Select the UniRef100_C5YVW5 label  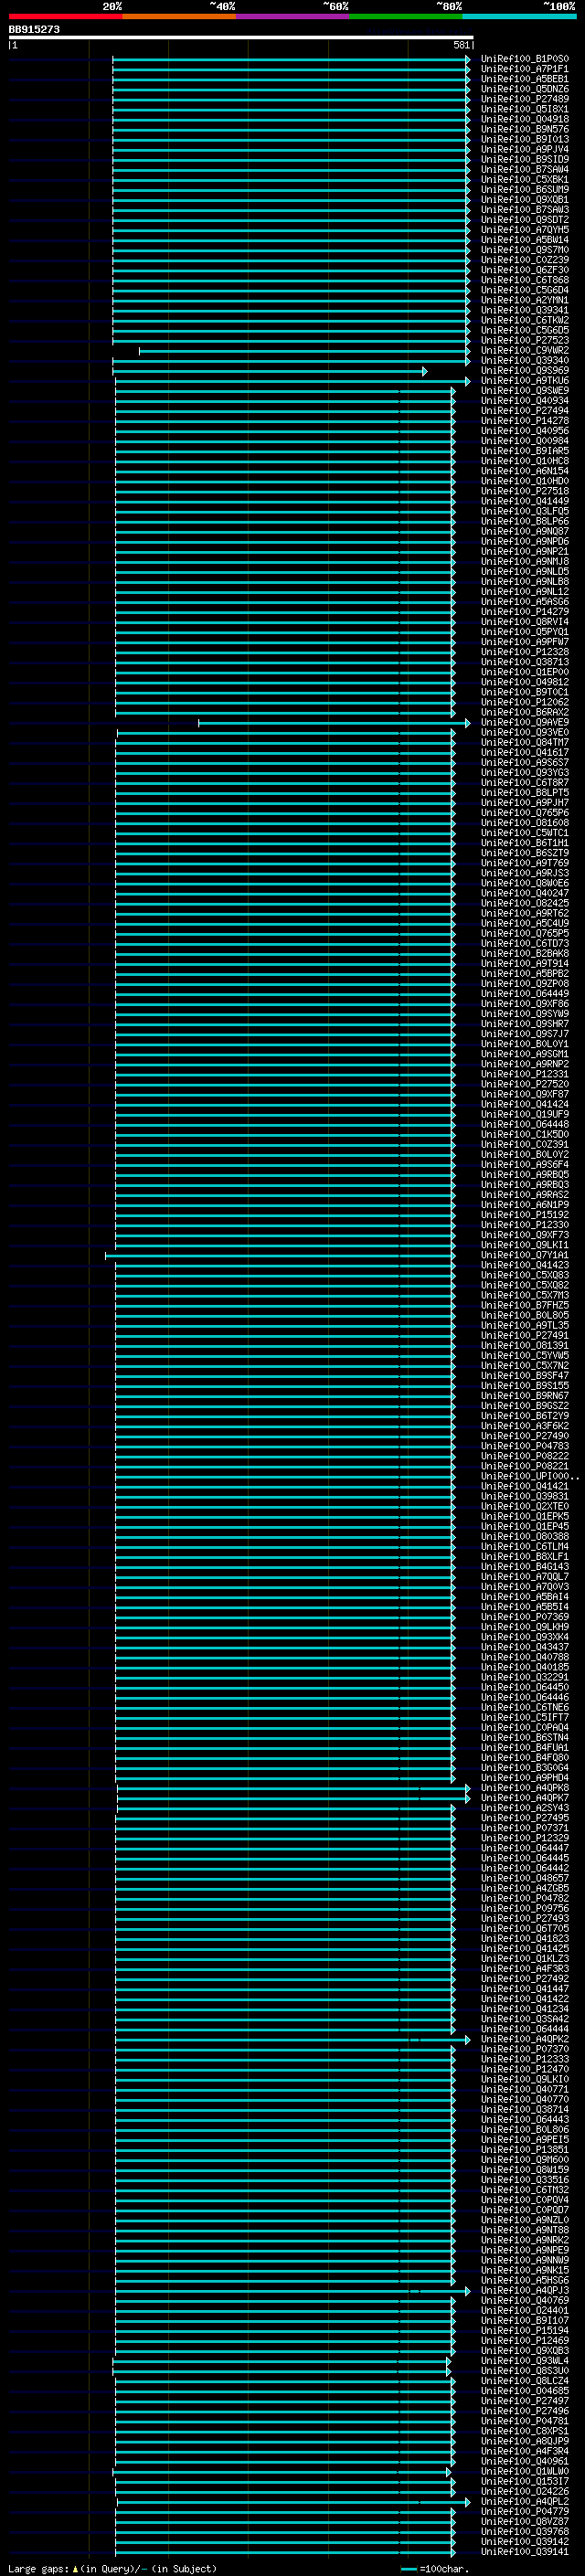(525, 1356)
